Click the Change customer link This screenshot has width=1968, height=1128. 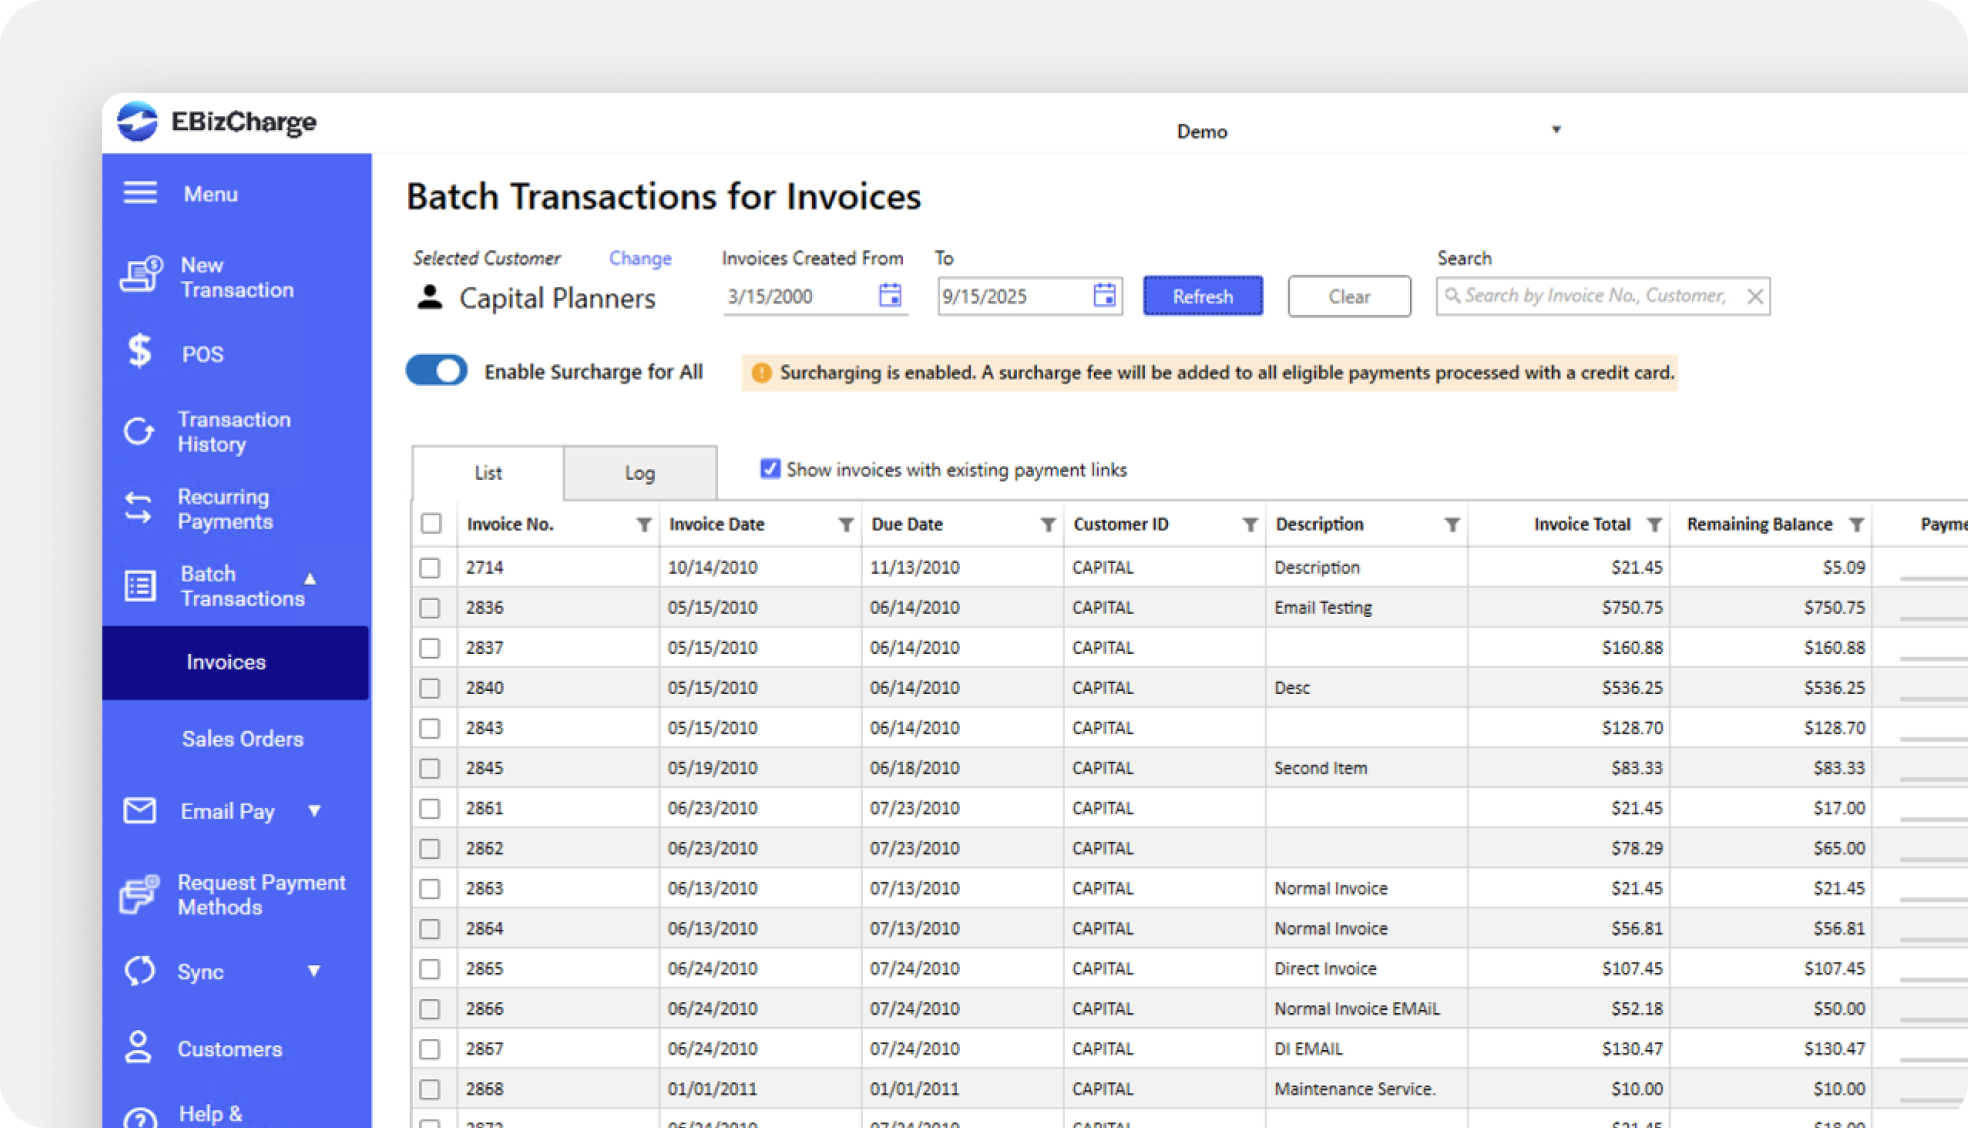[640, 258]
